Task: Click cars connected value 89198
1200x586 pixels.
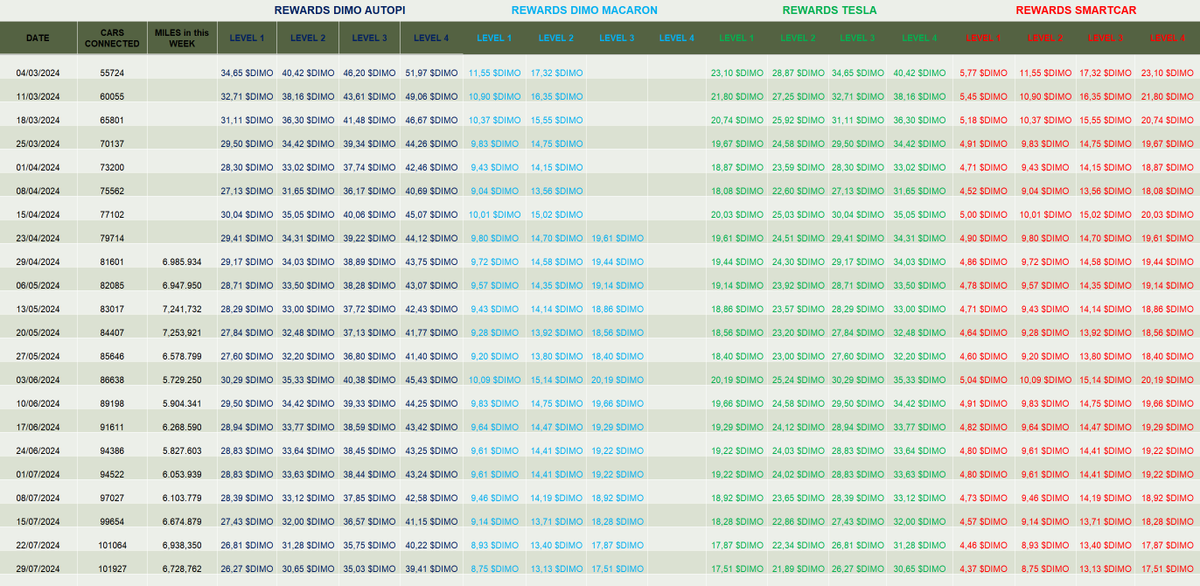Action: 112,403
